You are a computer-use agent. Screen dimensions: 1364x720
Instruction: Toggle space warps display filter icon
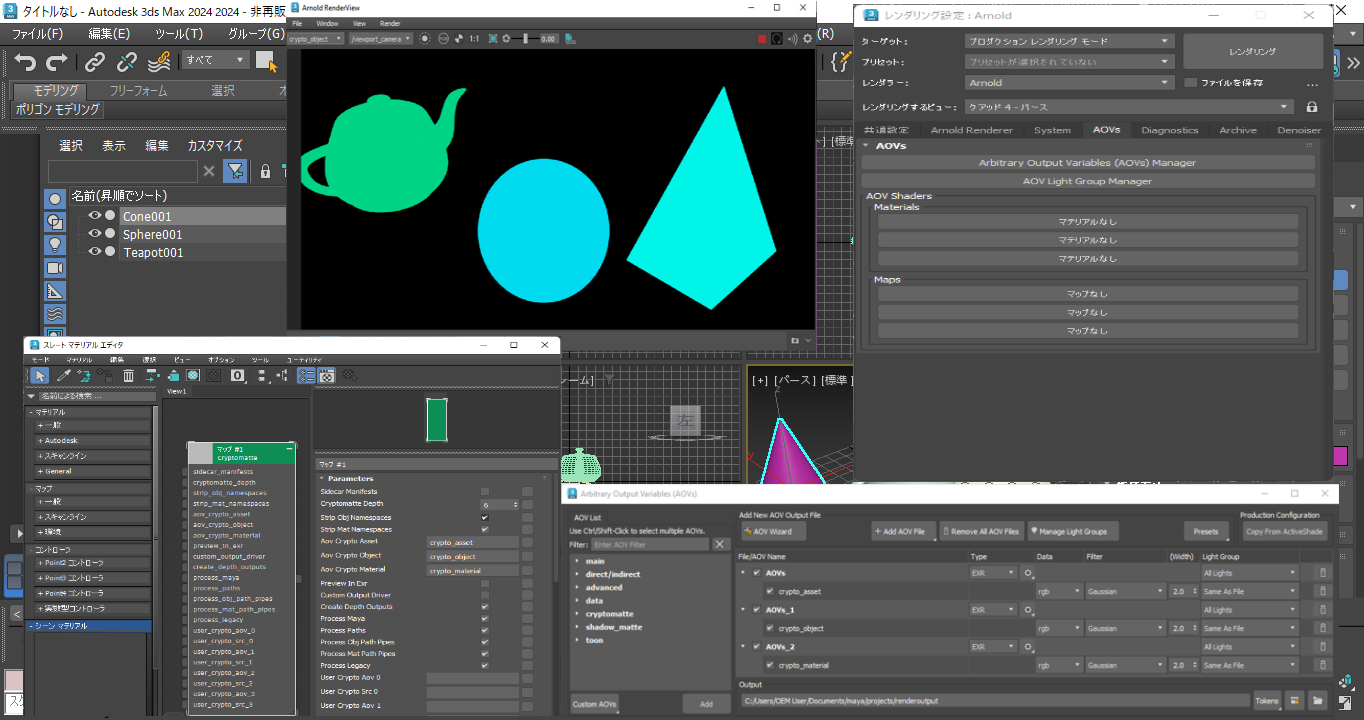55,314
